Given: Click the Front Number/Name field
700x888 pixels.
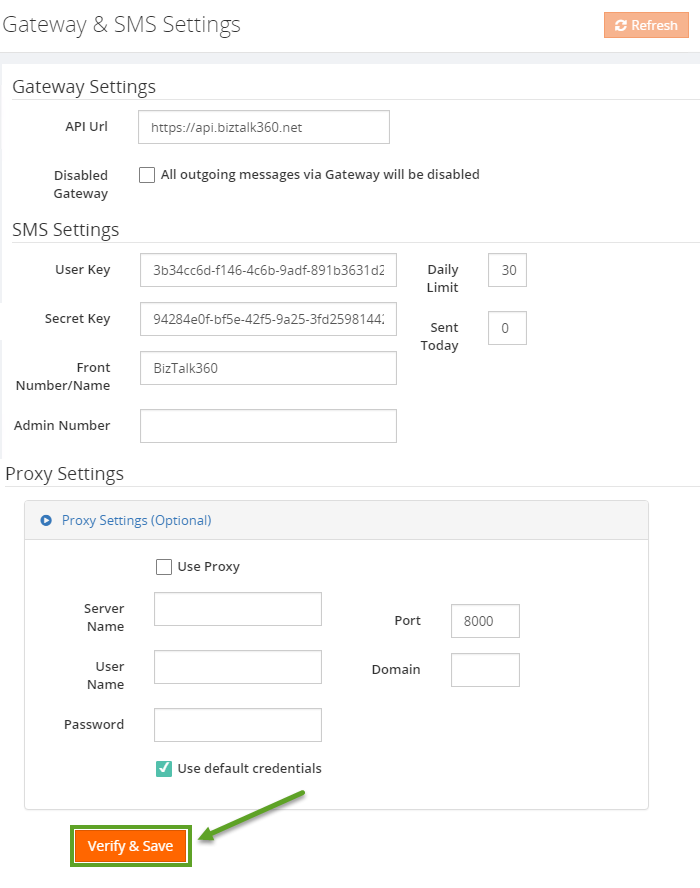Looking at the screenshot, I should 268,368.
